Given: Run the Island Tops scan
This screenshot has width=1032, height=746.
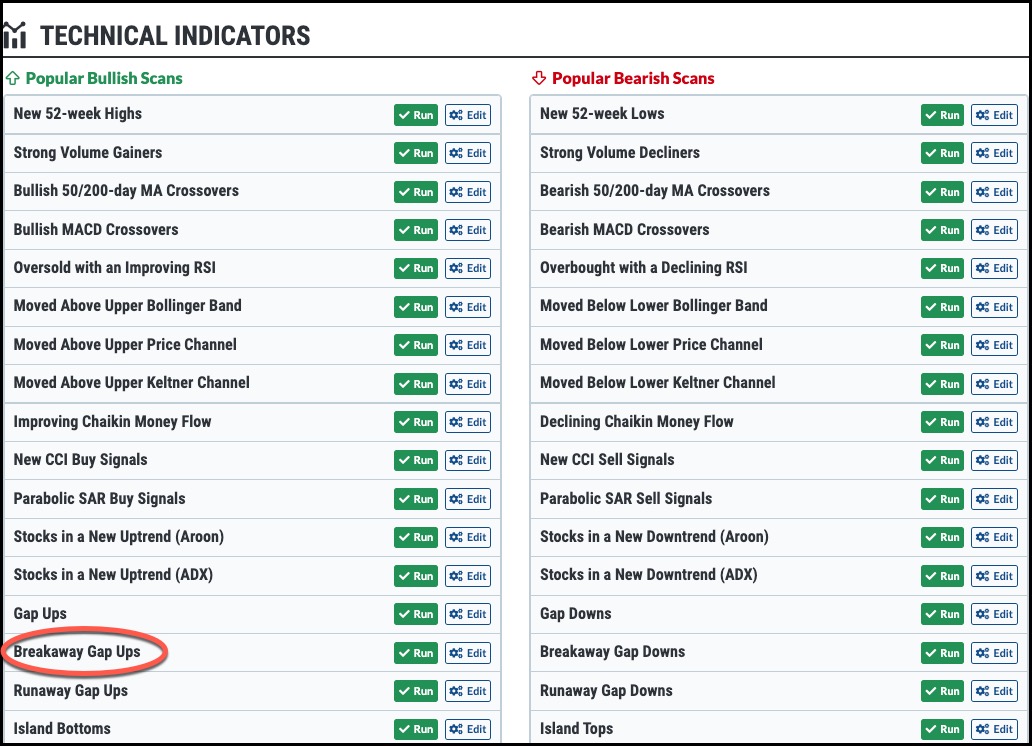Looking at the screenshot, I should point(942,729).
